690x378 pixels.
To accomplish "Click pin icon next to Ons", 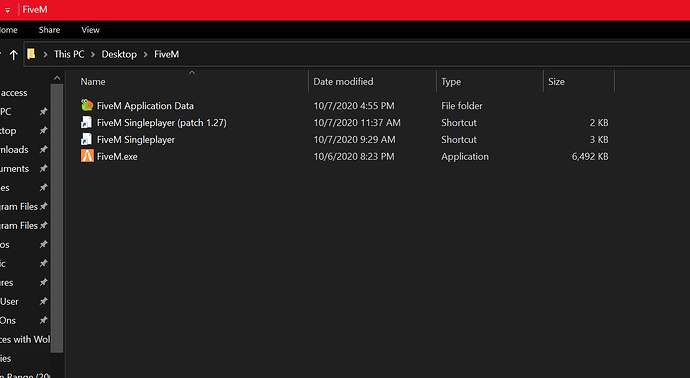I will [x=43, y=320].
